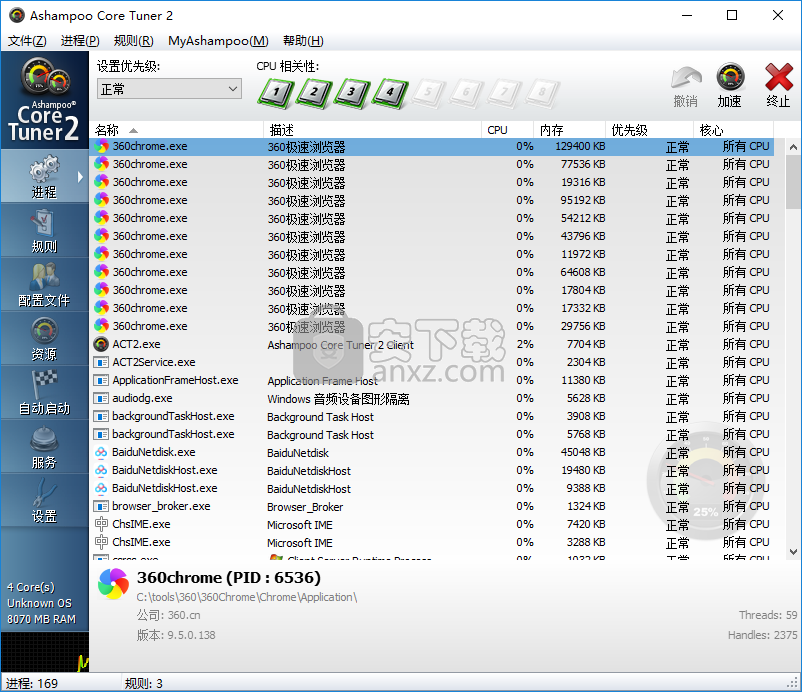This screenshot has height=692, width=802.
Task: Click the process list scrollbar thumb
Action: point(793,182)
